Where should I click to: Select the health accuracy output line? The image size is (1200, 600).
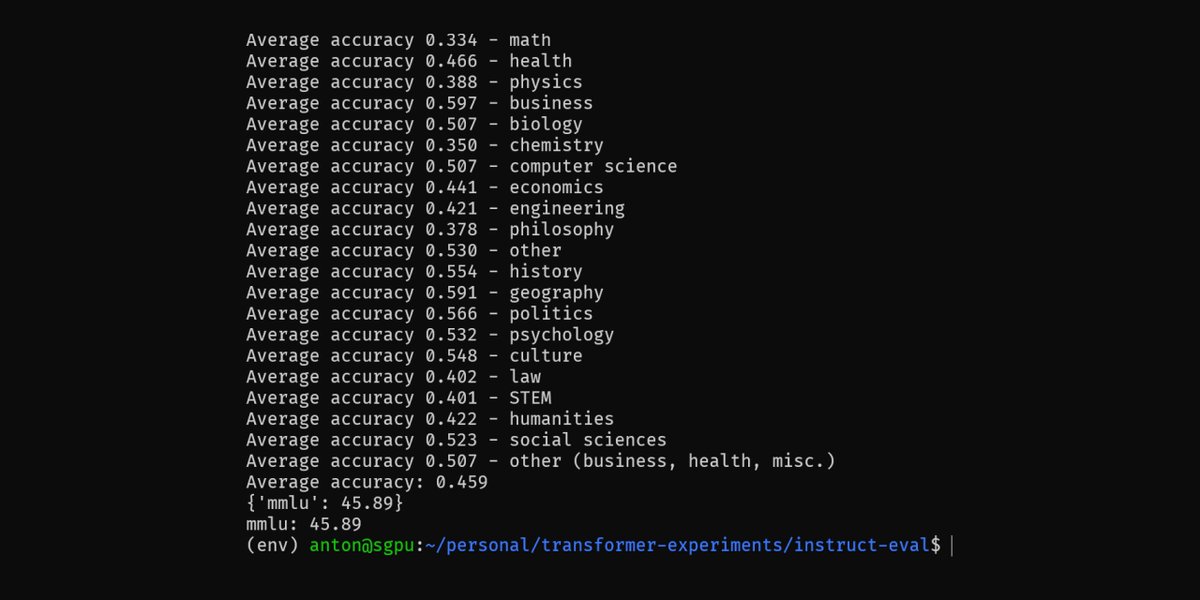[409, 61]
